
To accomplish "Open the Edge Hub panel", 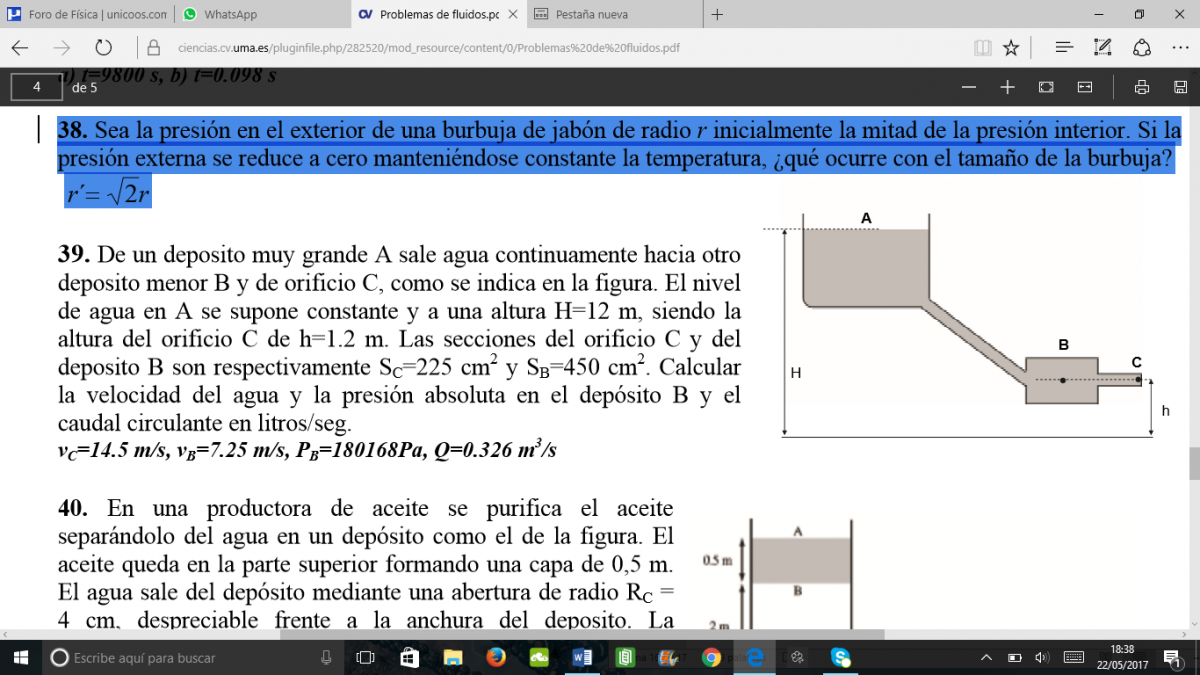I will 1064,47.
